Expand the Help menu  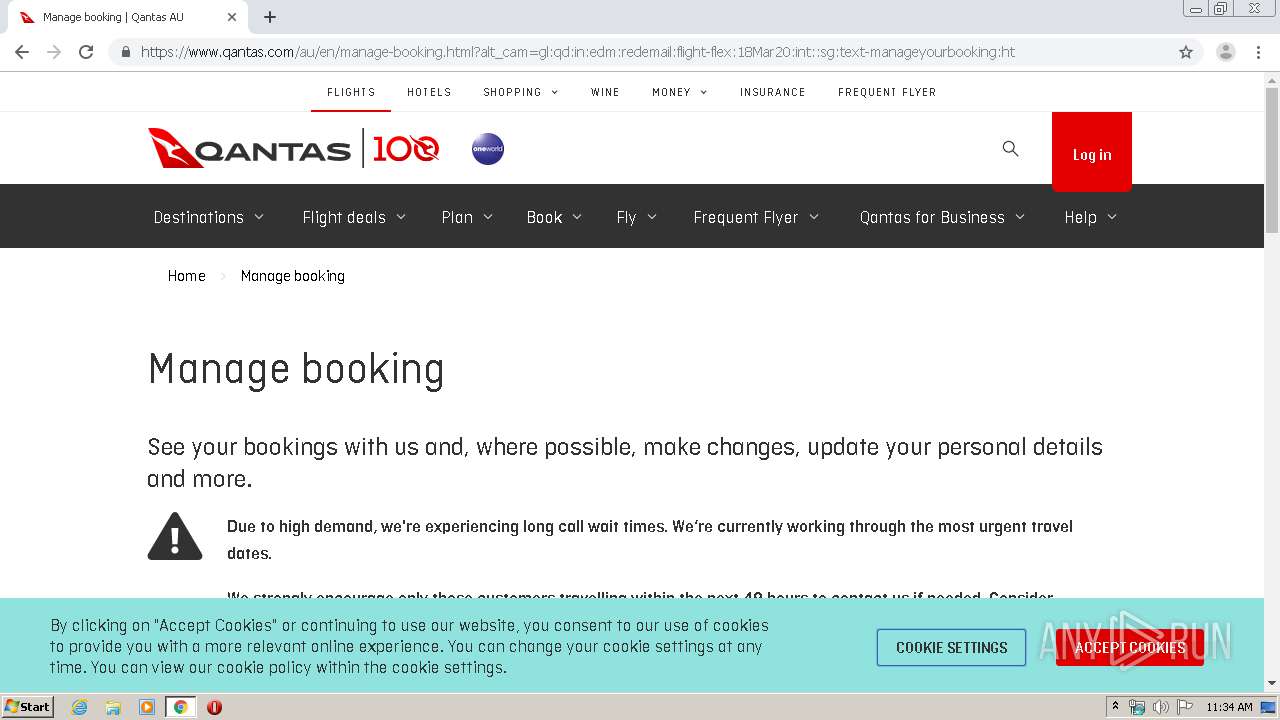pos(1090,217)
